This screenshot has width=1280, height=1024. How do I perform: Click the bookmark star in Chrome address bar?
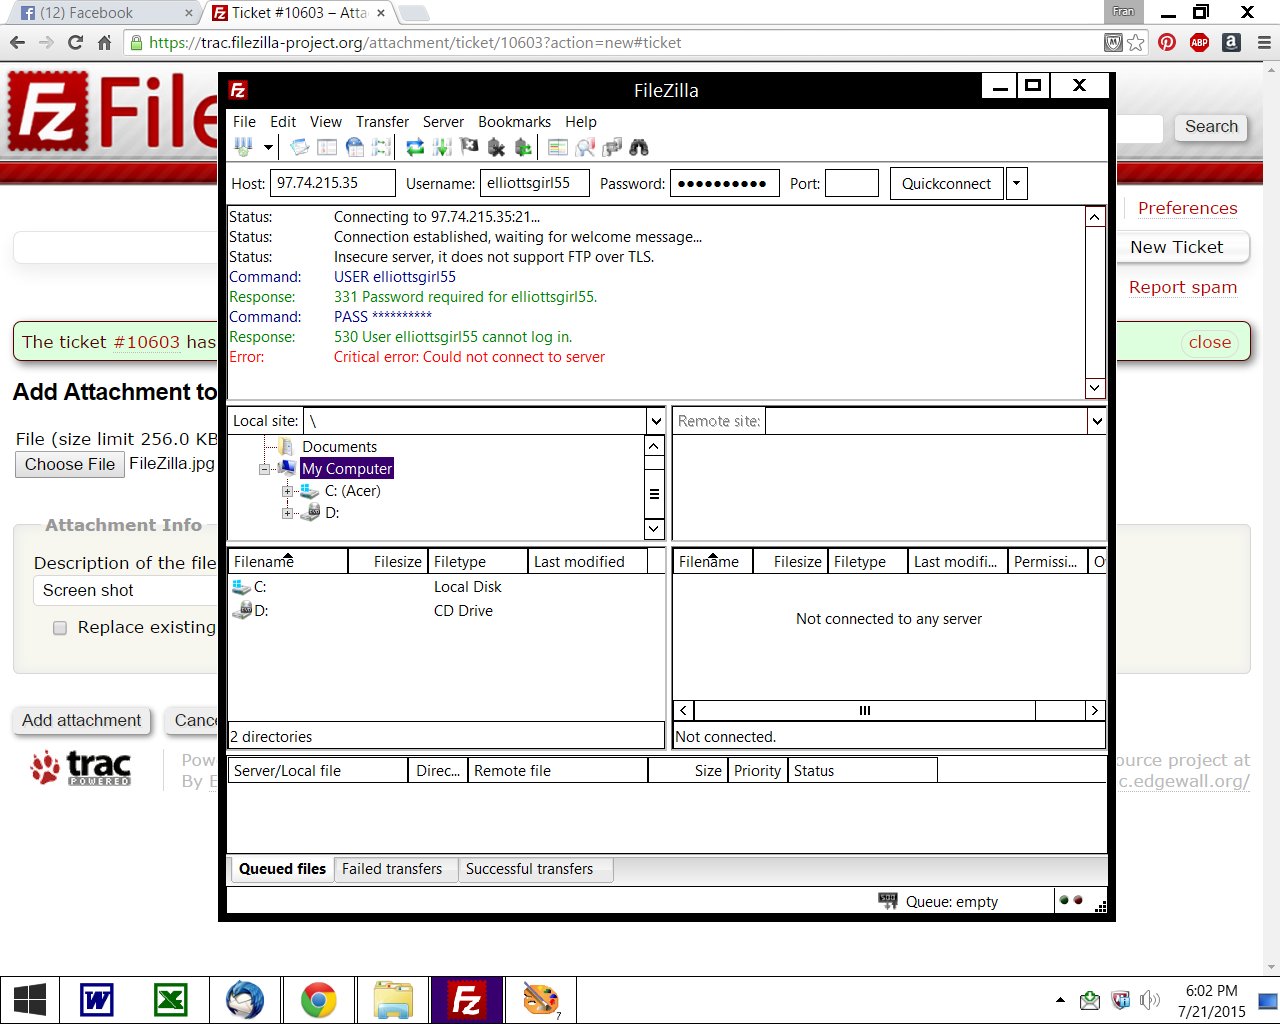click(x=1136, y=42)
